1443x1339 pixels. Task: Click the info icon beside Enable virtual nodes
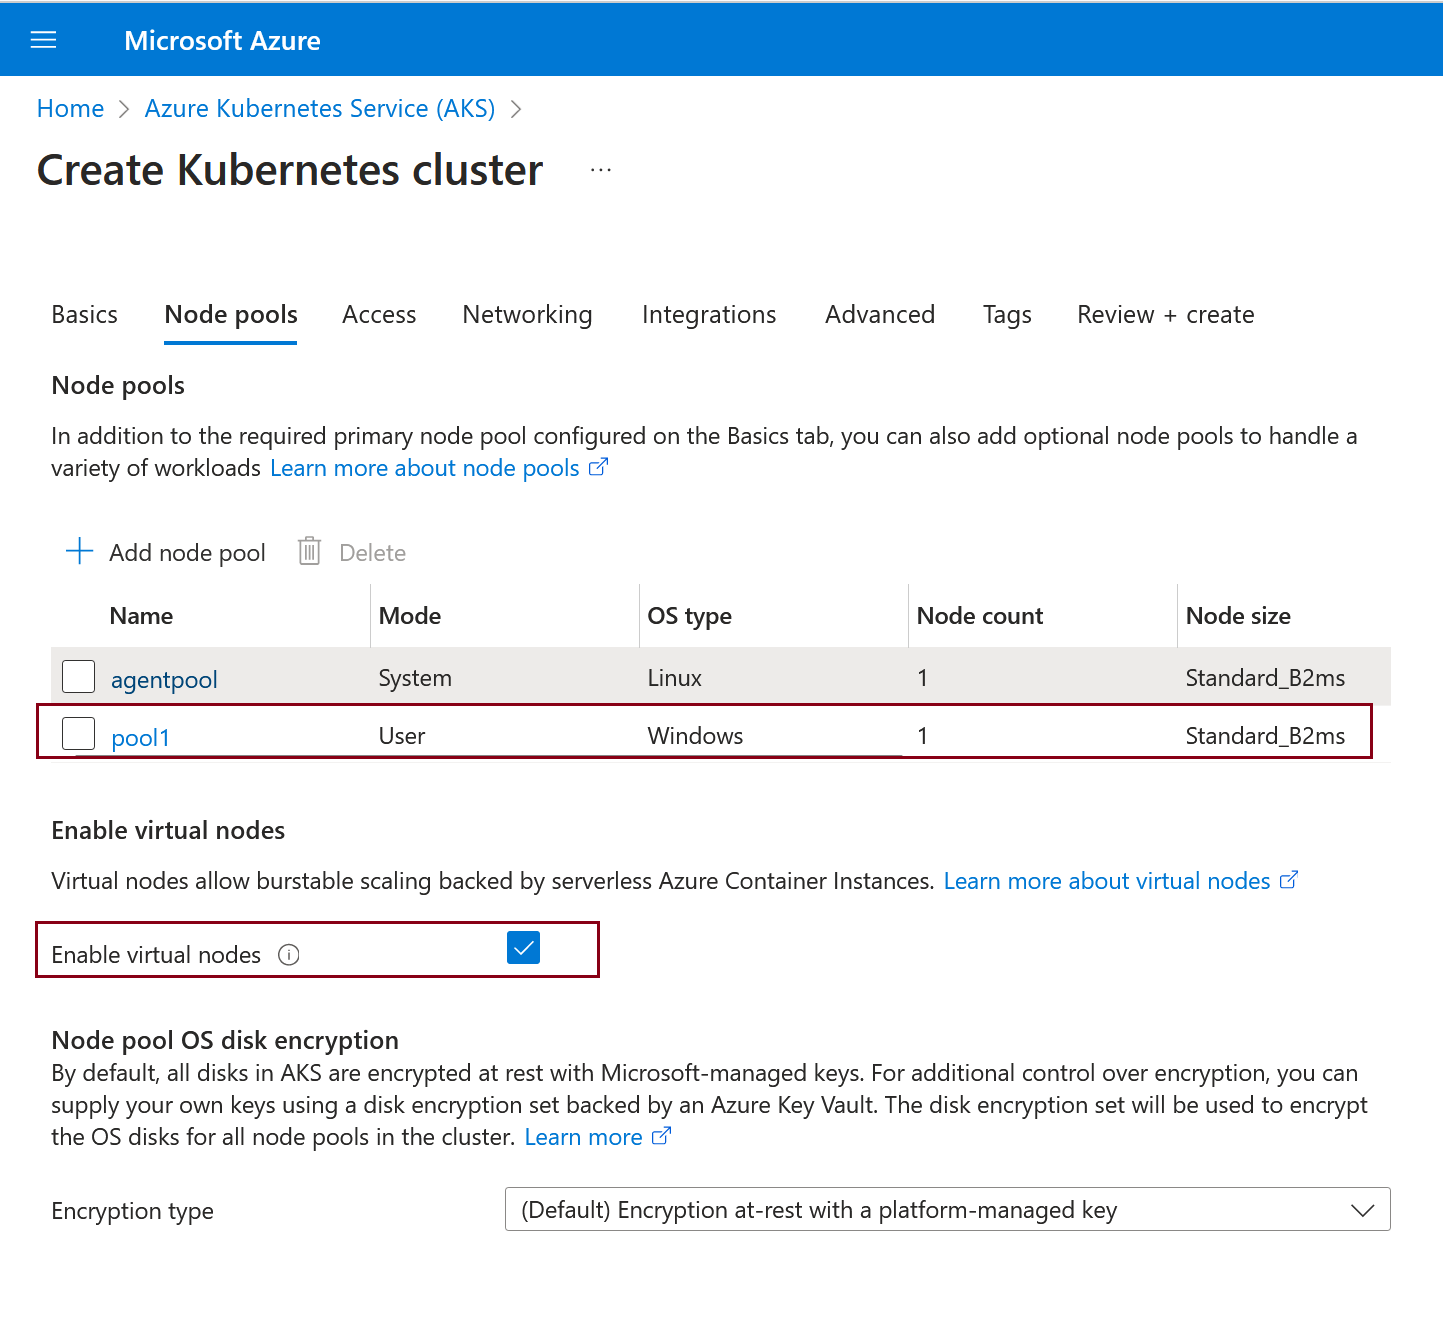[x=288, y=955]
